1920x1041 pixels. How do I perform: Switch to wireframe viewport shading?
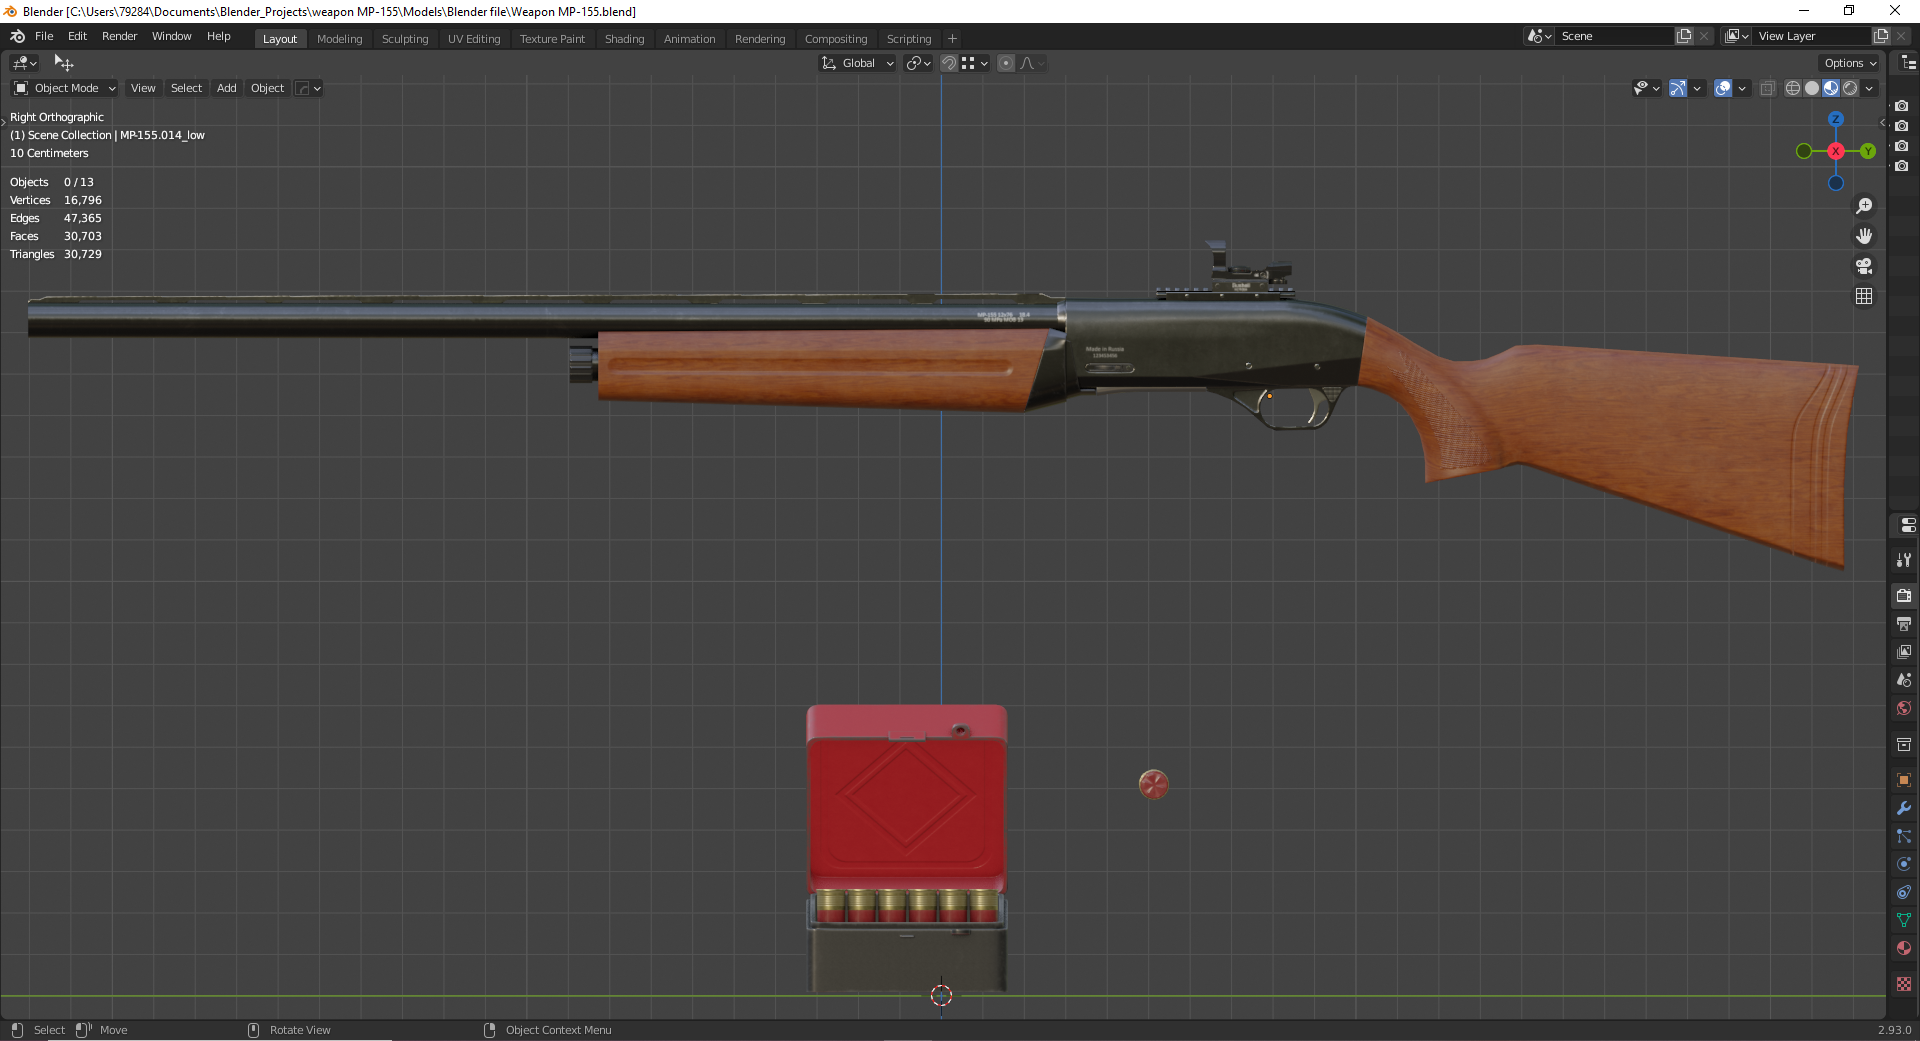(x=1793, y=88)
